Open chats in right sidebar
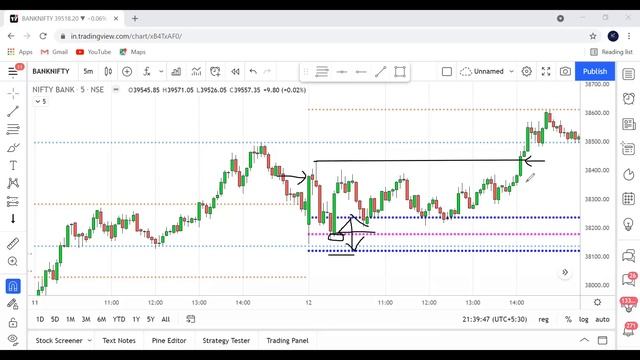The height and width of the screenshot is (360, 640). tap(629, 256)
